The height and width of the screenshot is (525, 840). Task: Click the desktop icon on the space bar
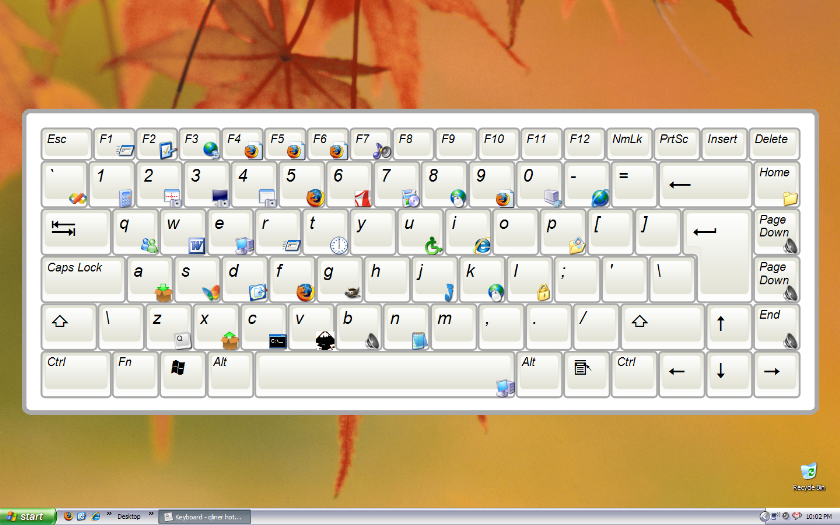[505, 388]
